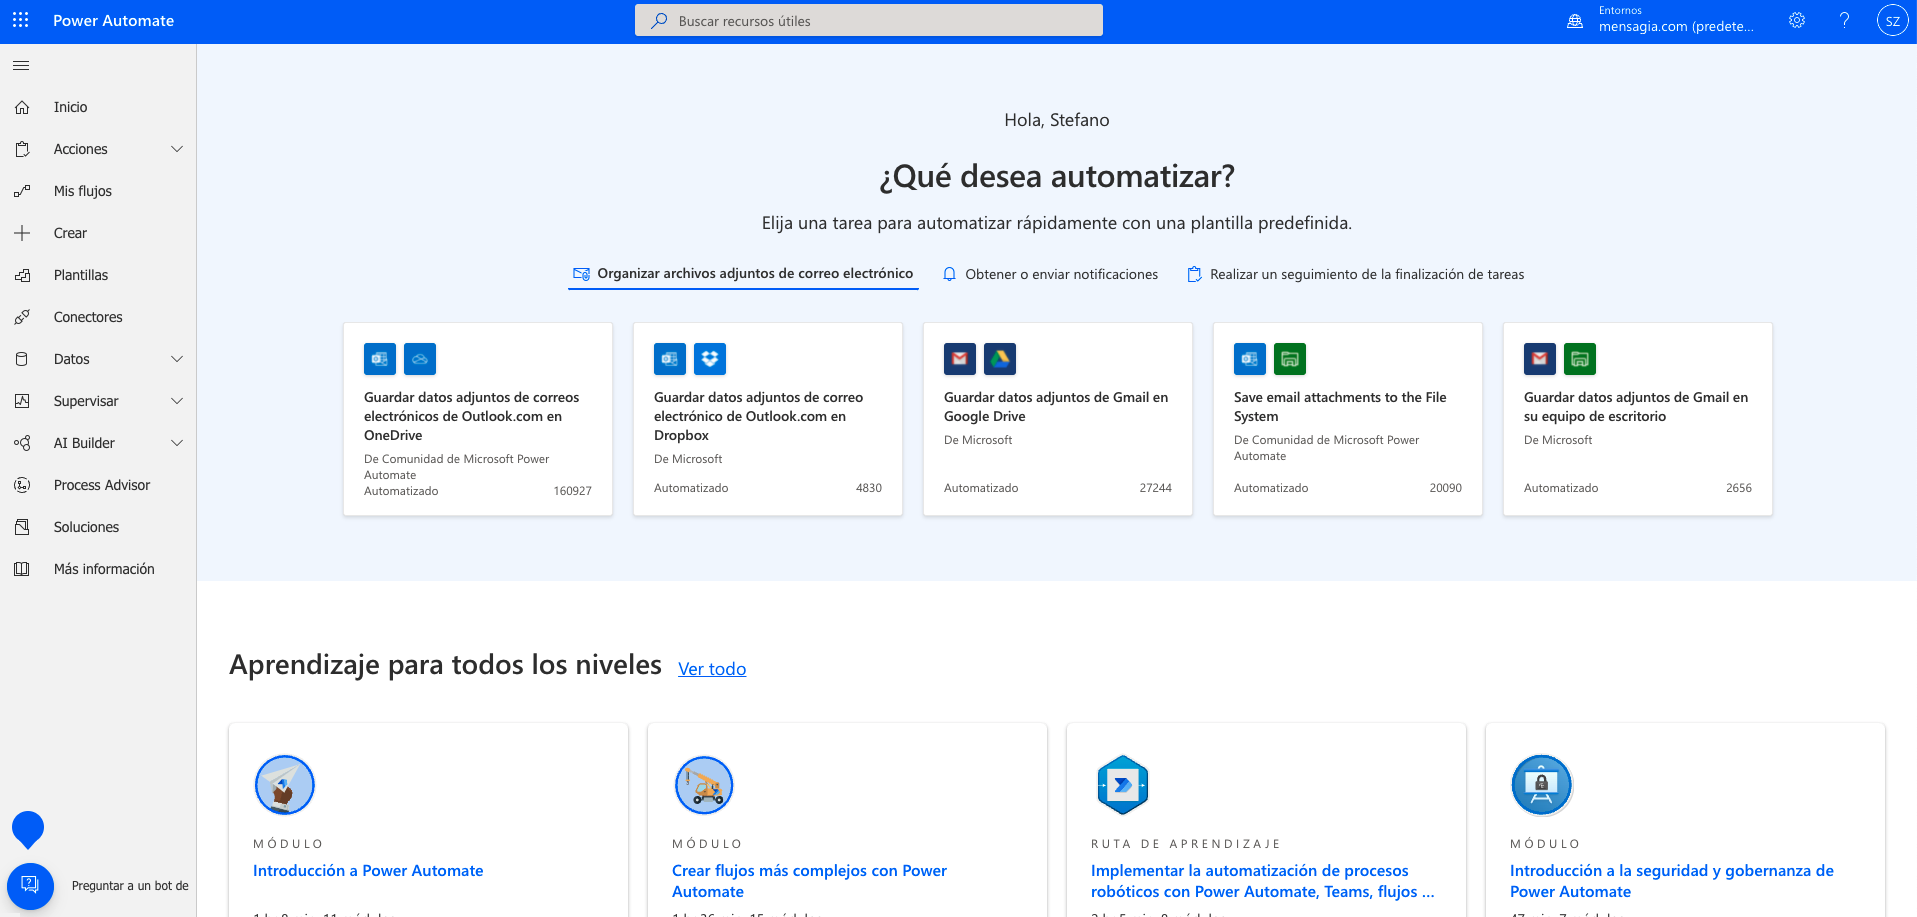1917x917 pixels.
Task: Click the chatbot icon button
Action: 30,885
